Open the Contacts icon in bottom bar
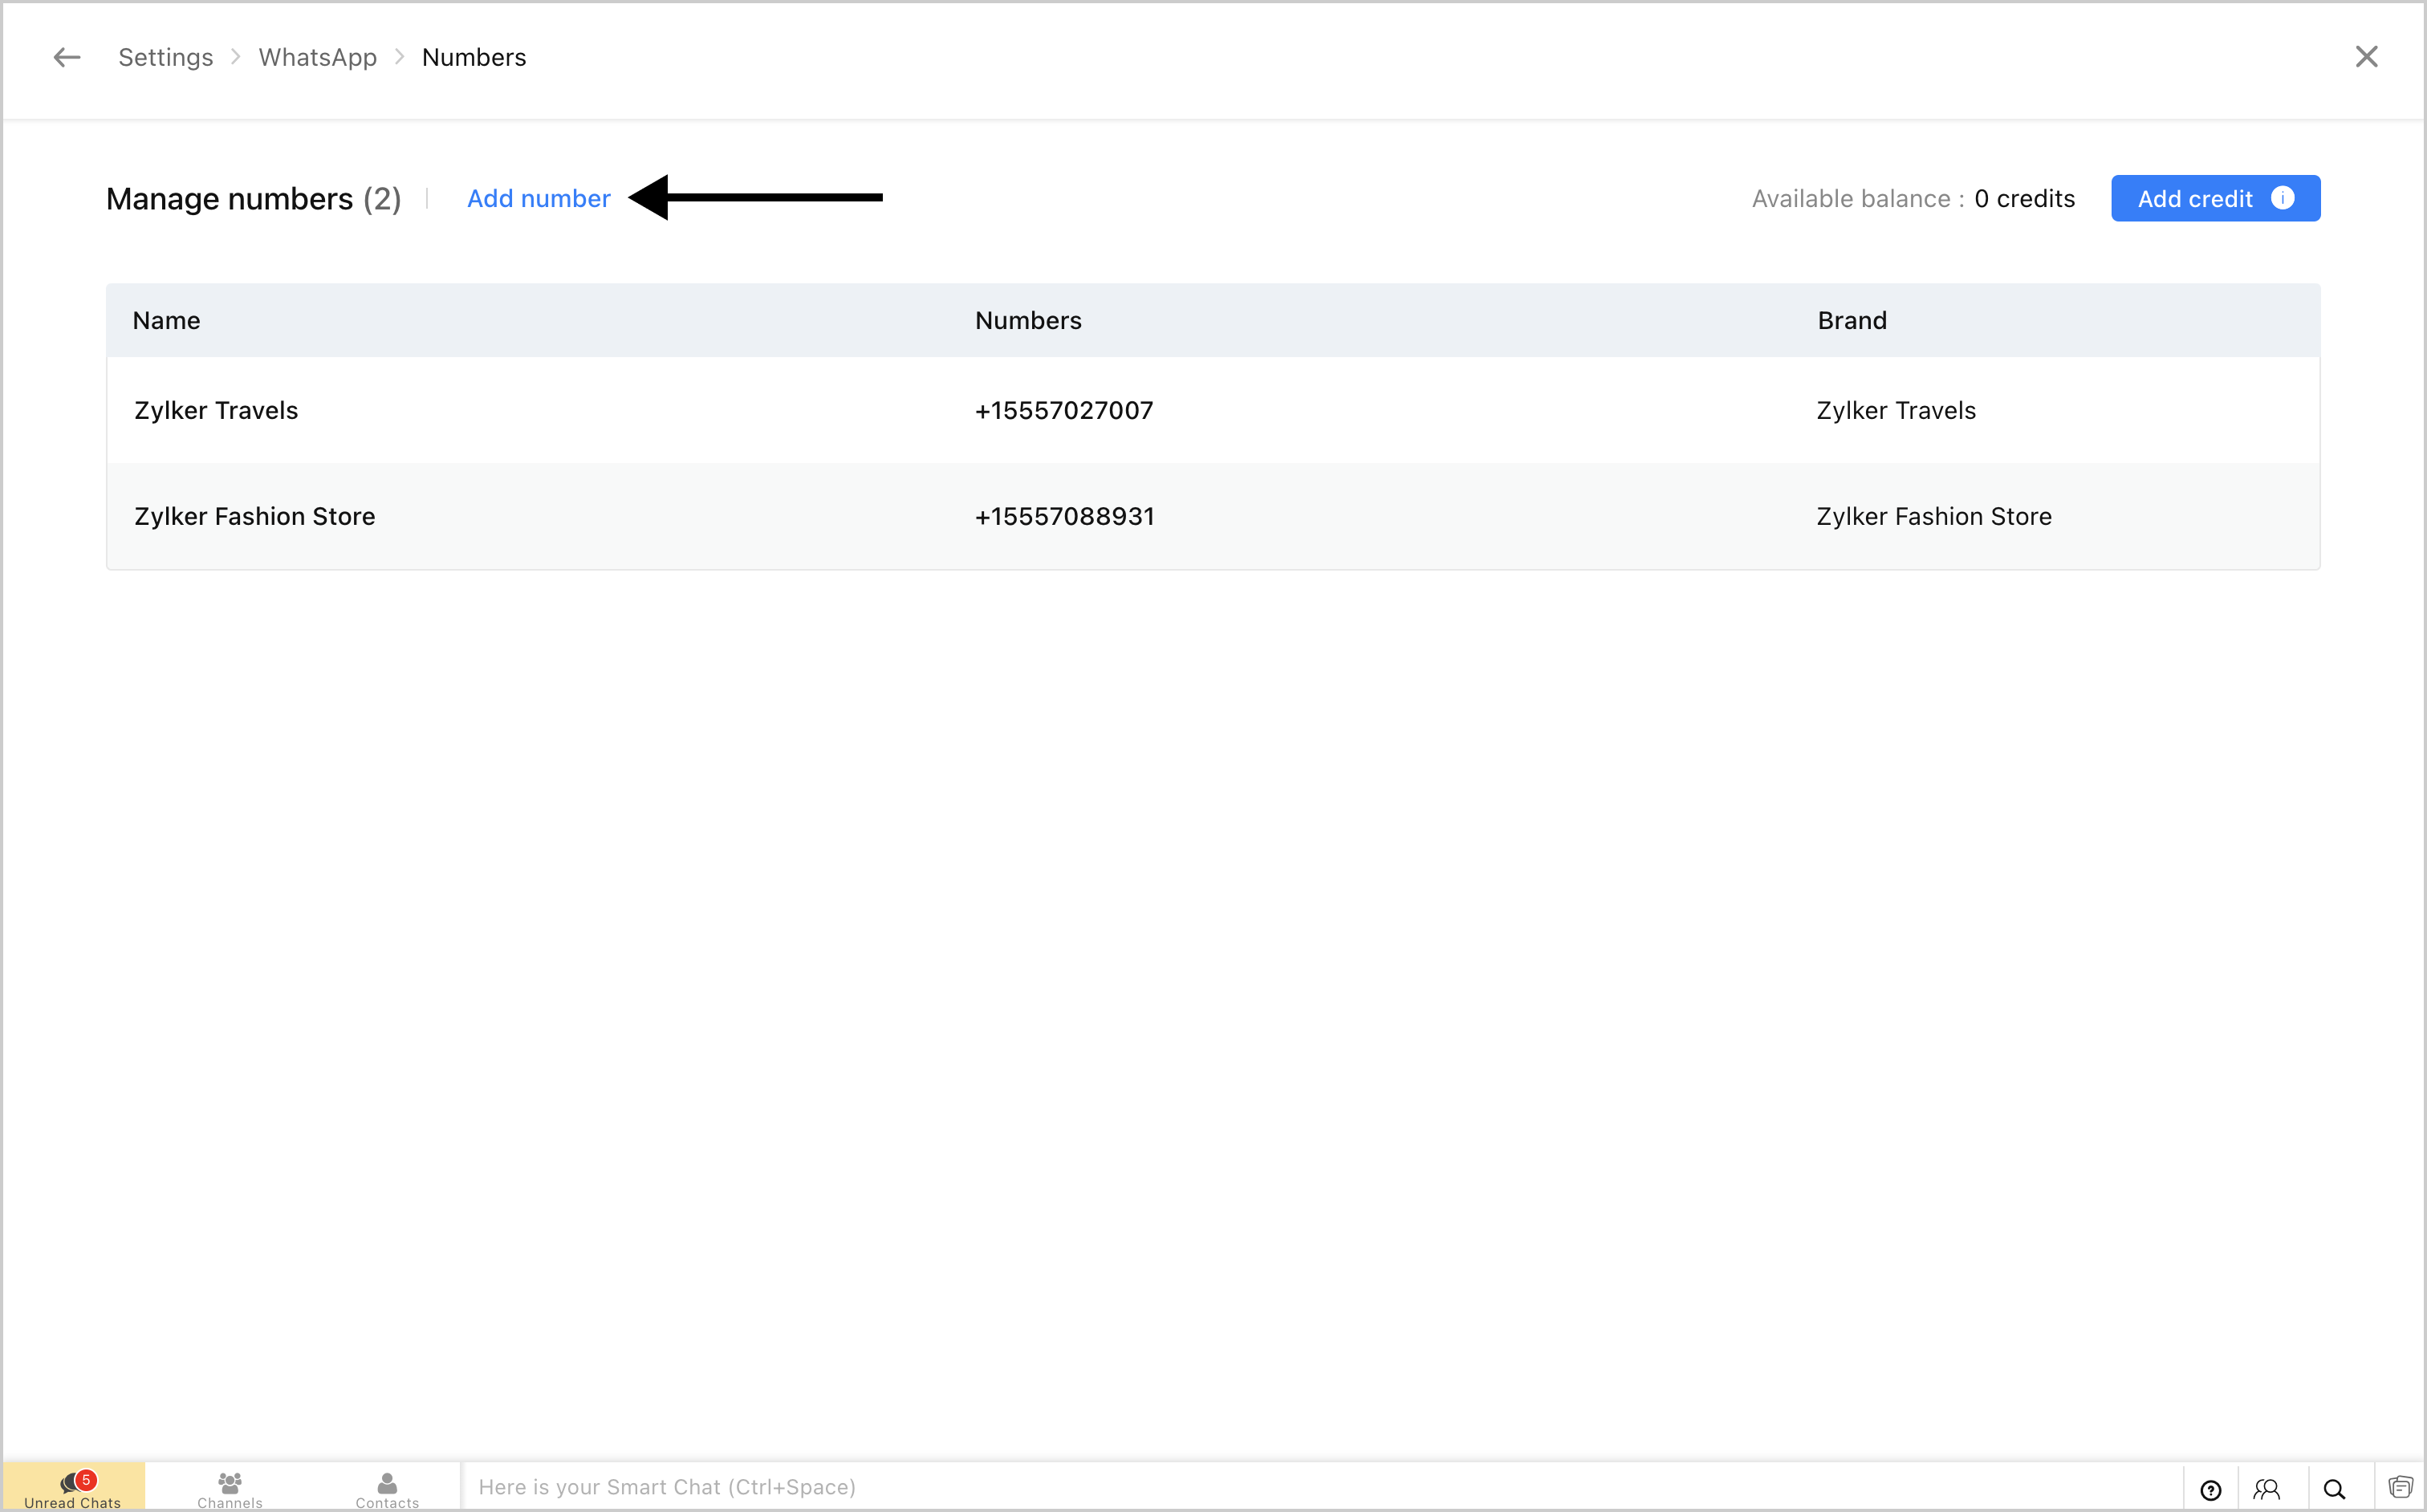 pyautogui.click(x=387, y=1488)
